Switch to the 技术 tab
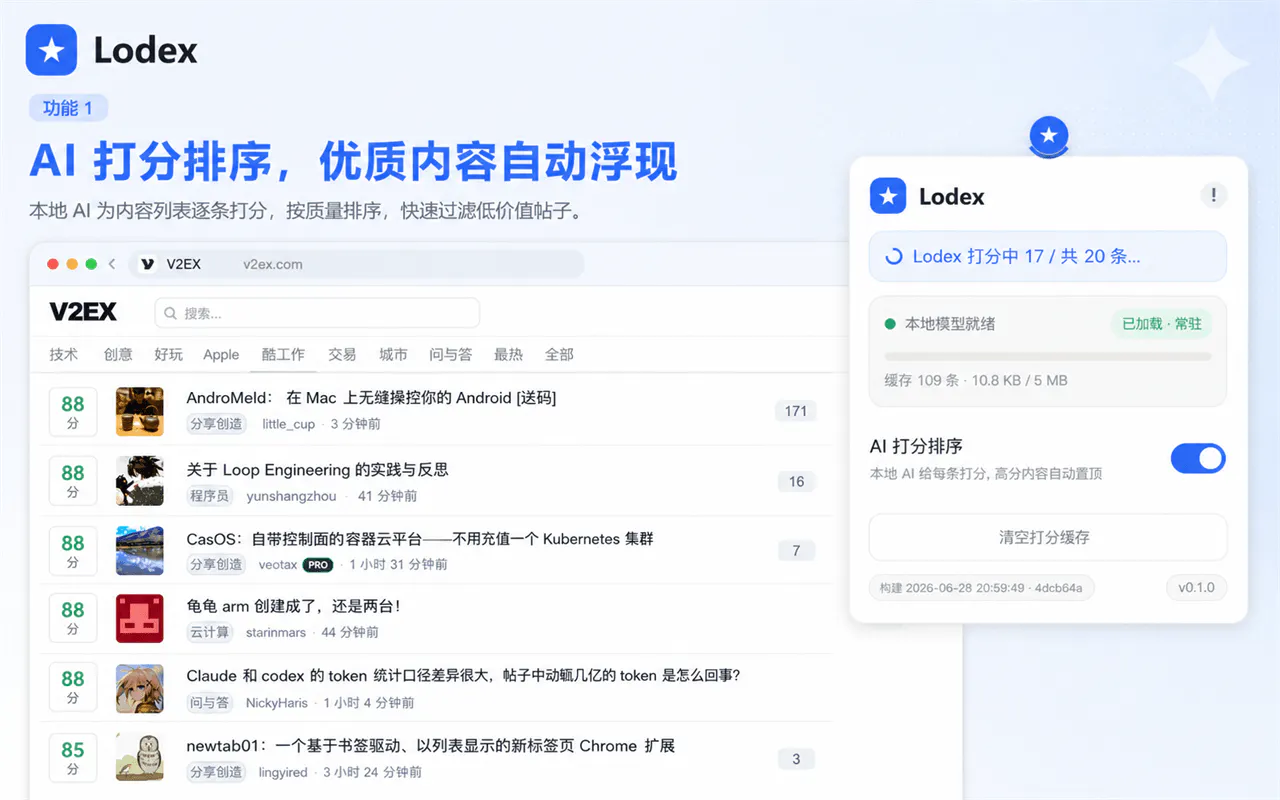The width and height of the screenshot is (1280, 800). click(x=64, y=354)
